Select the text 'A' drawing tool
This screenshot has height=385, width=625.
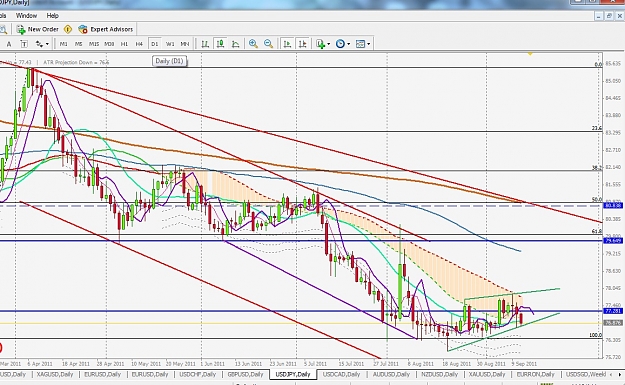(x=9, y=44)
